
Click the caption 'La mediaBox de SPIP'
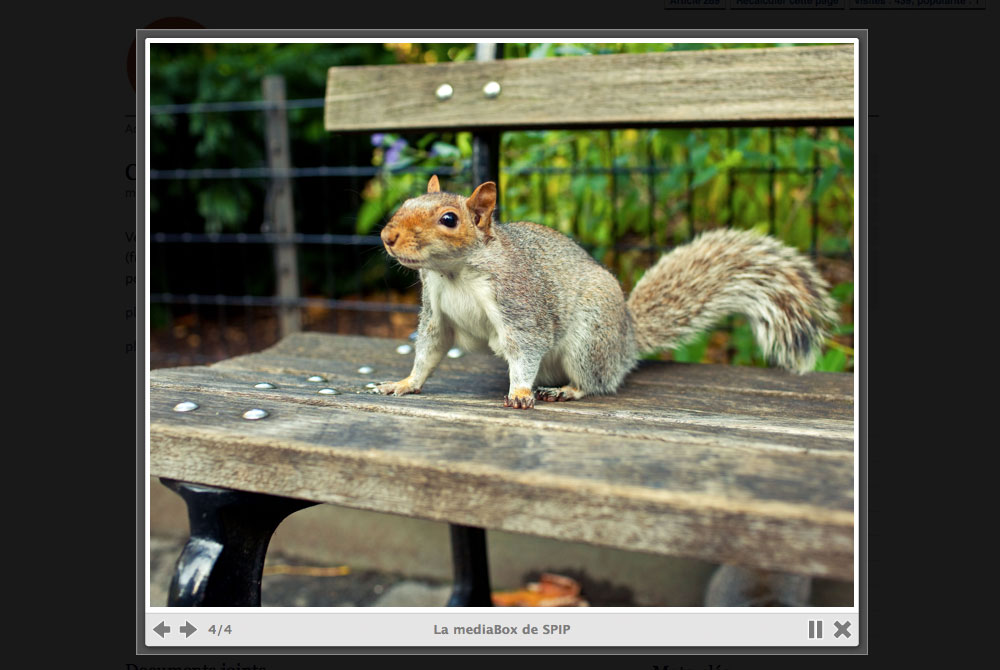(x=501, y=630)
